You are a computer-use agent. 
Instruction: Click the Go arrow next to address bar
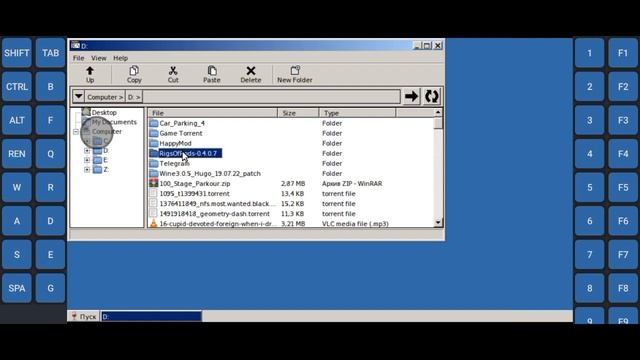pyautogui.click(x=411, y=97)
